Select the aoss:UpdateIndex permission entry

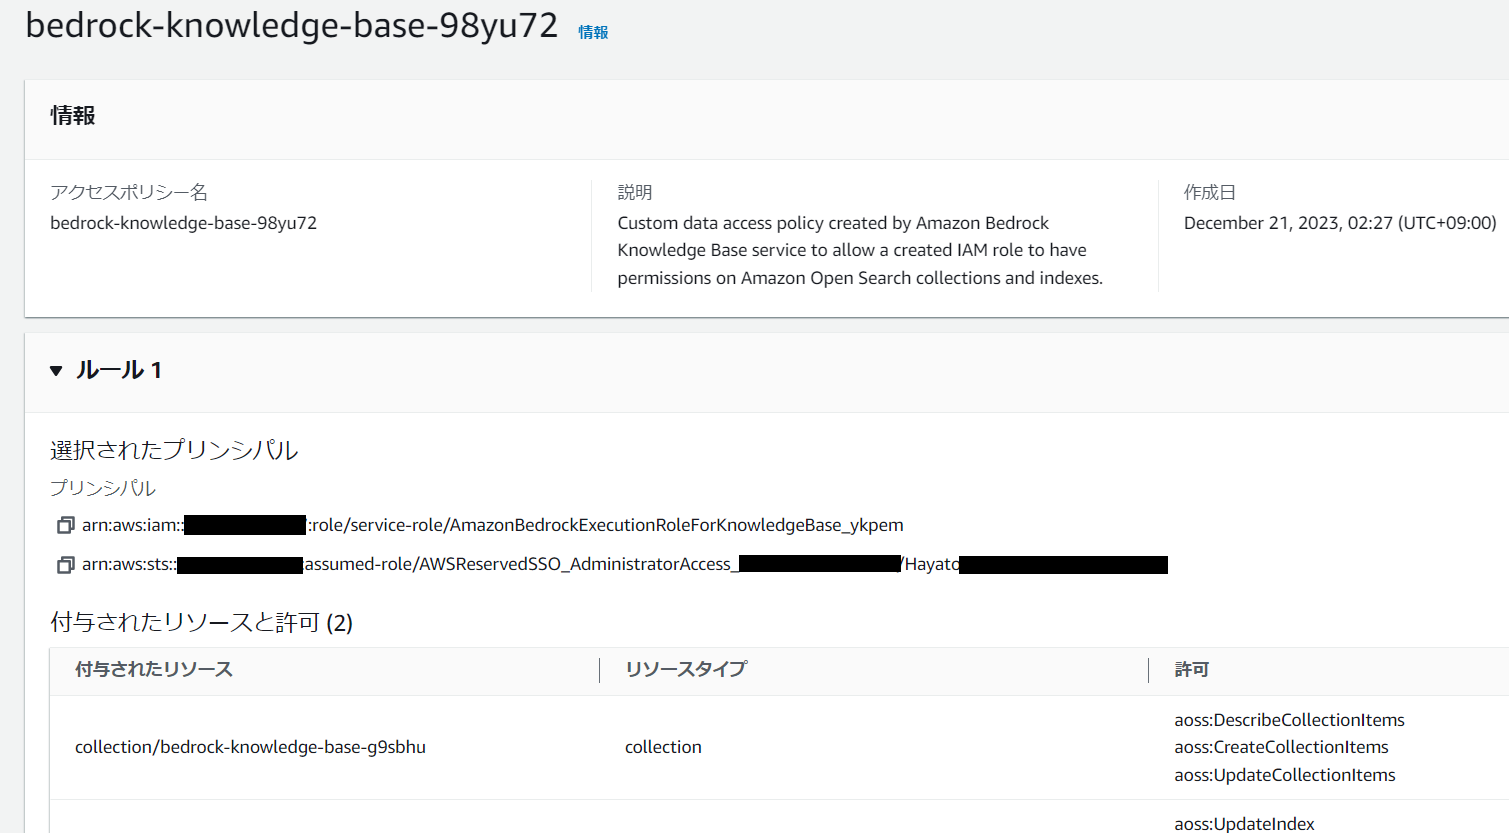[1244, 823]
